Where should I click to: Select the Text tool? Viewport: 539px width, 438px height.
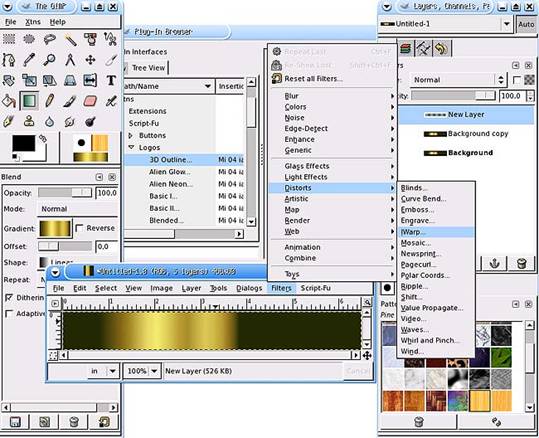point(111,80)
